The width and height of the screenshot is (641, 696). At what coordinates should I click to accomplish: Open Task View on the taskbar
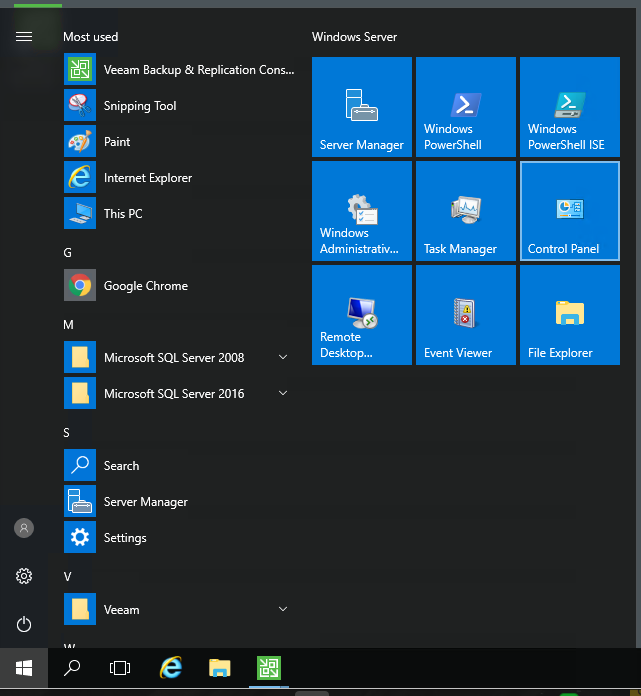120,668
